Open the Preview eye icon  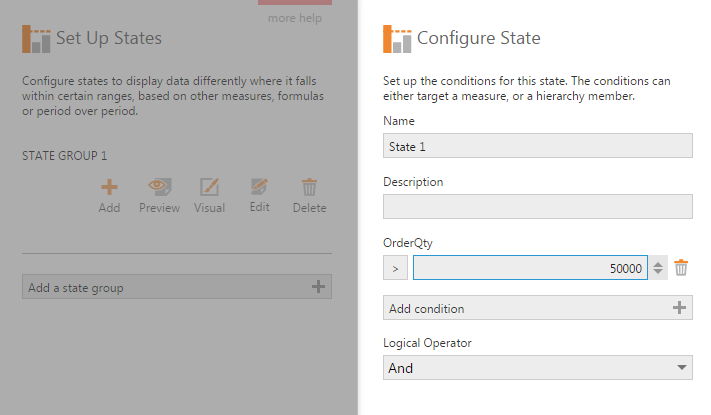point(159,186)
